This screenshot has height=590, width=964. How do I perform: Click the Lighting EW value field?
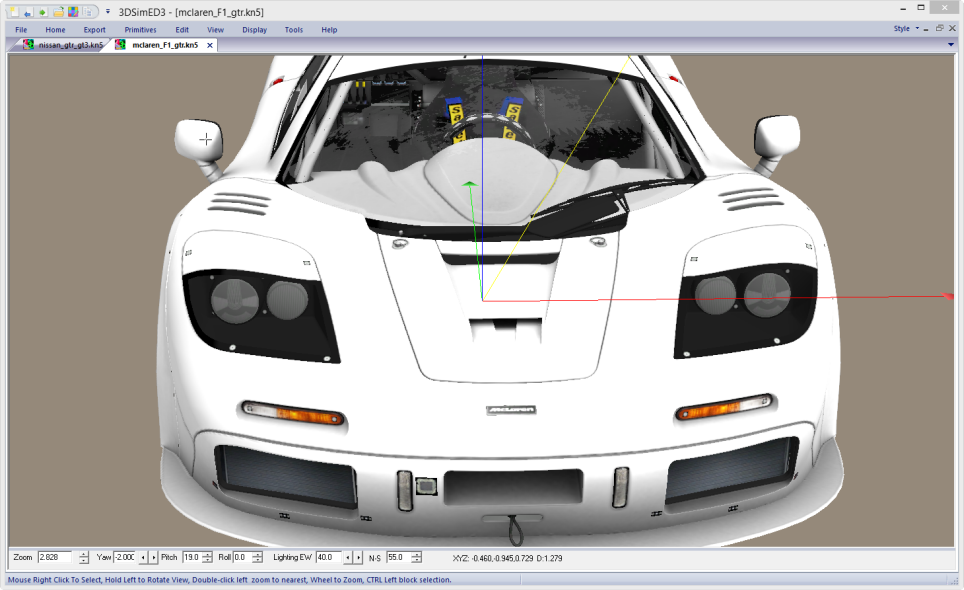[x=328, y=557]
